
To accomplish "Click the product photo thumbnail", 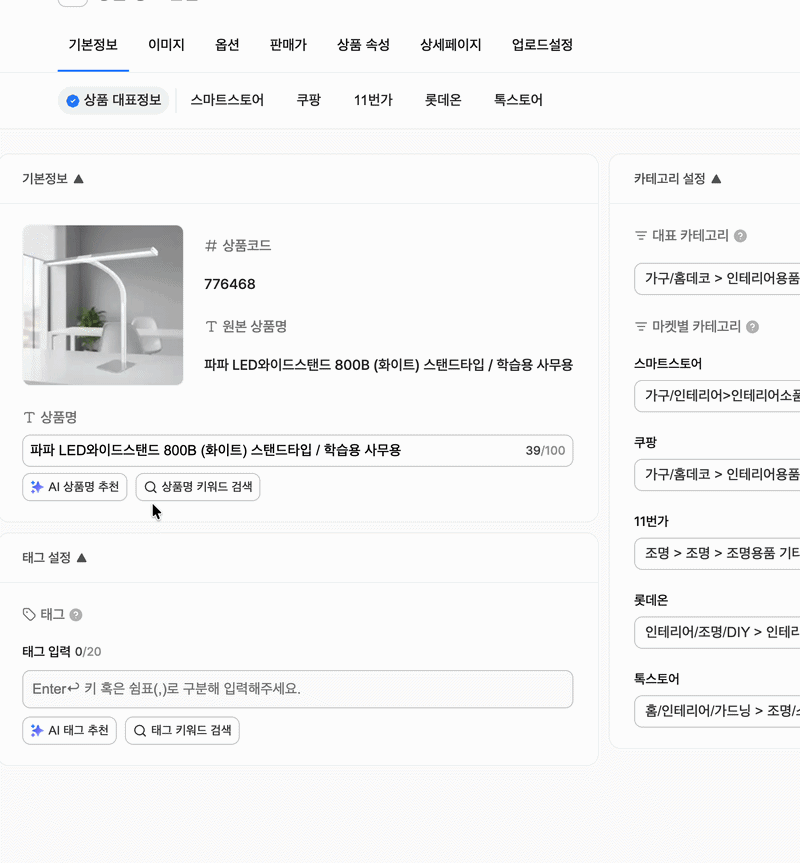I will 103,305.
